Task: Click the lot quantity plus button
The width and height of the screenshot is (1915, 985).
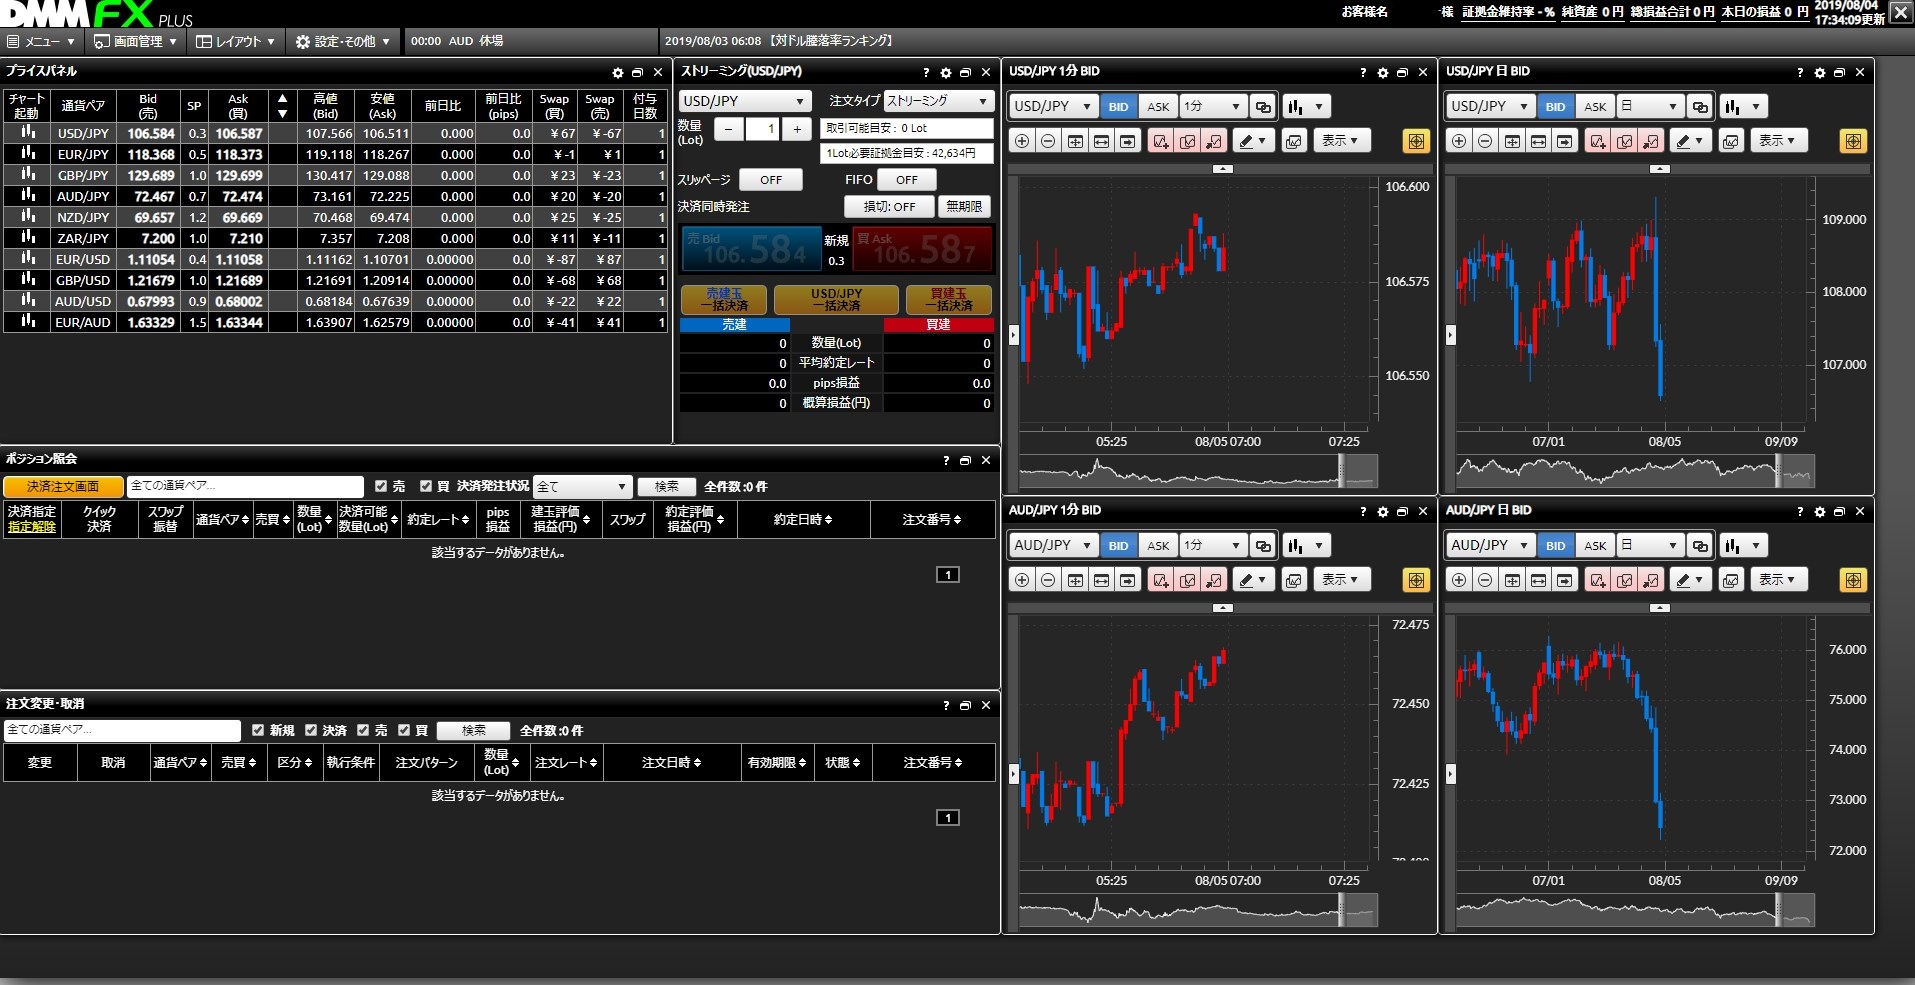Action: click(x=797, y=129)
